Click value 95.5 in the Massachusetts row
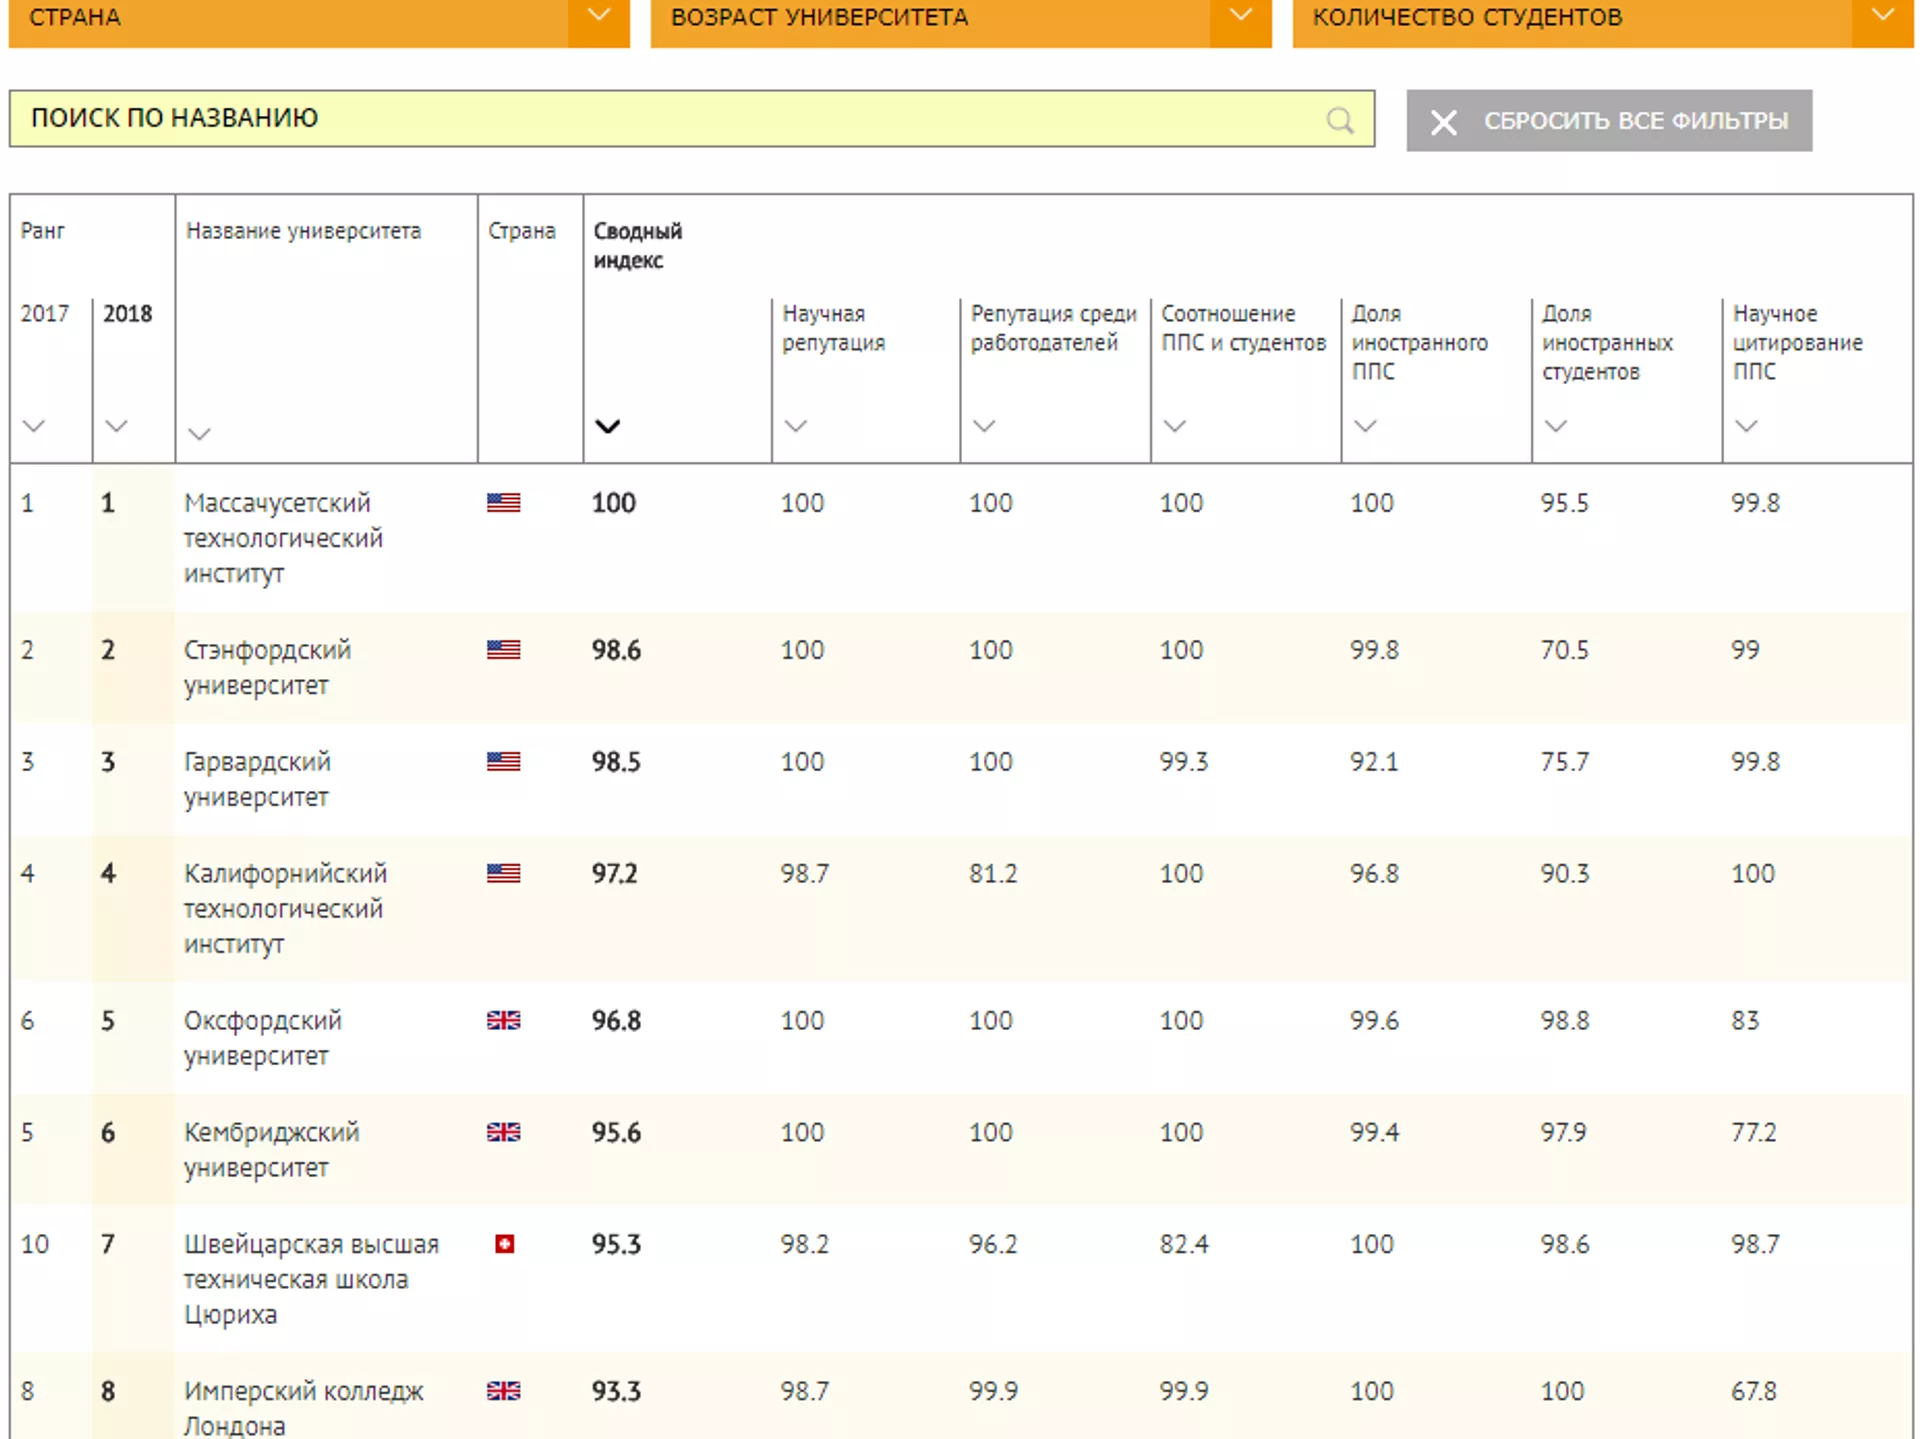This screenshot has height=1439, width=1920. pos(1565,504)
